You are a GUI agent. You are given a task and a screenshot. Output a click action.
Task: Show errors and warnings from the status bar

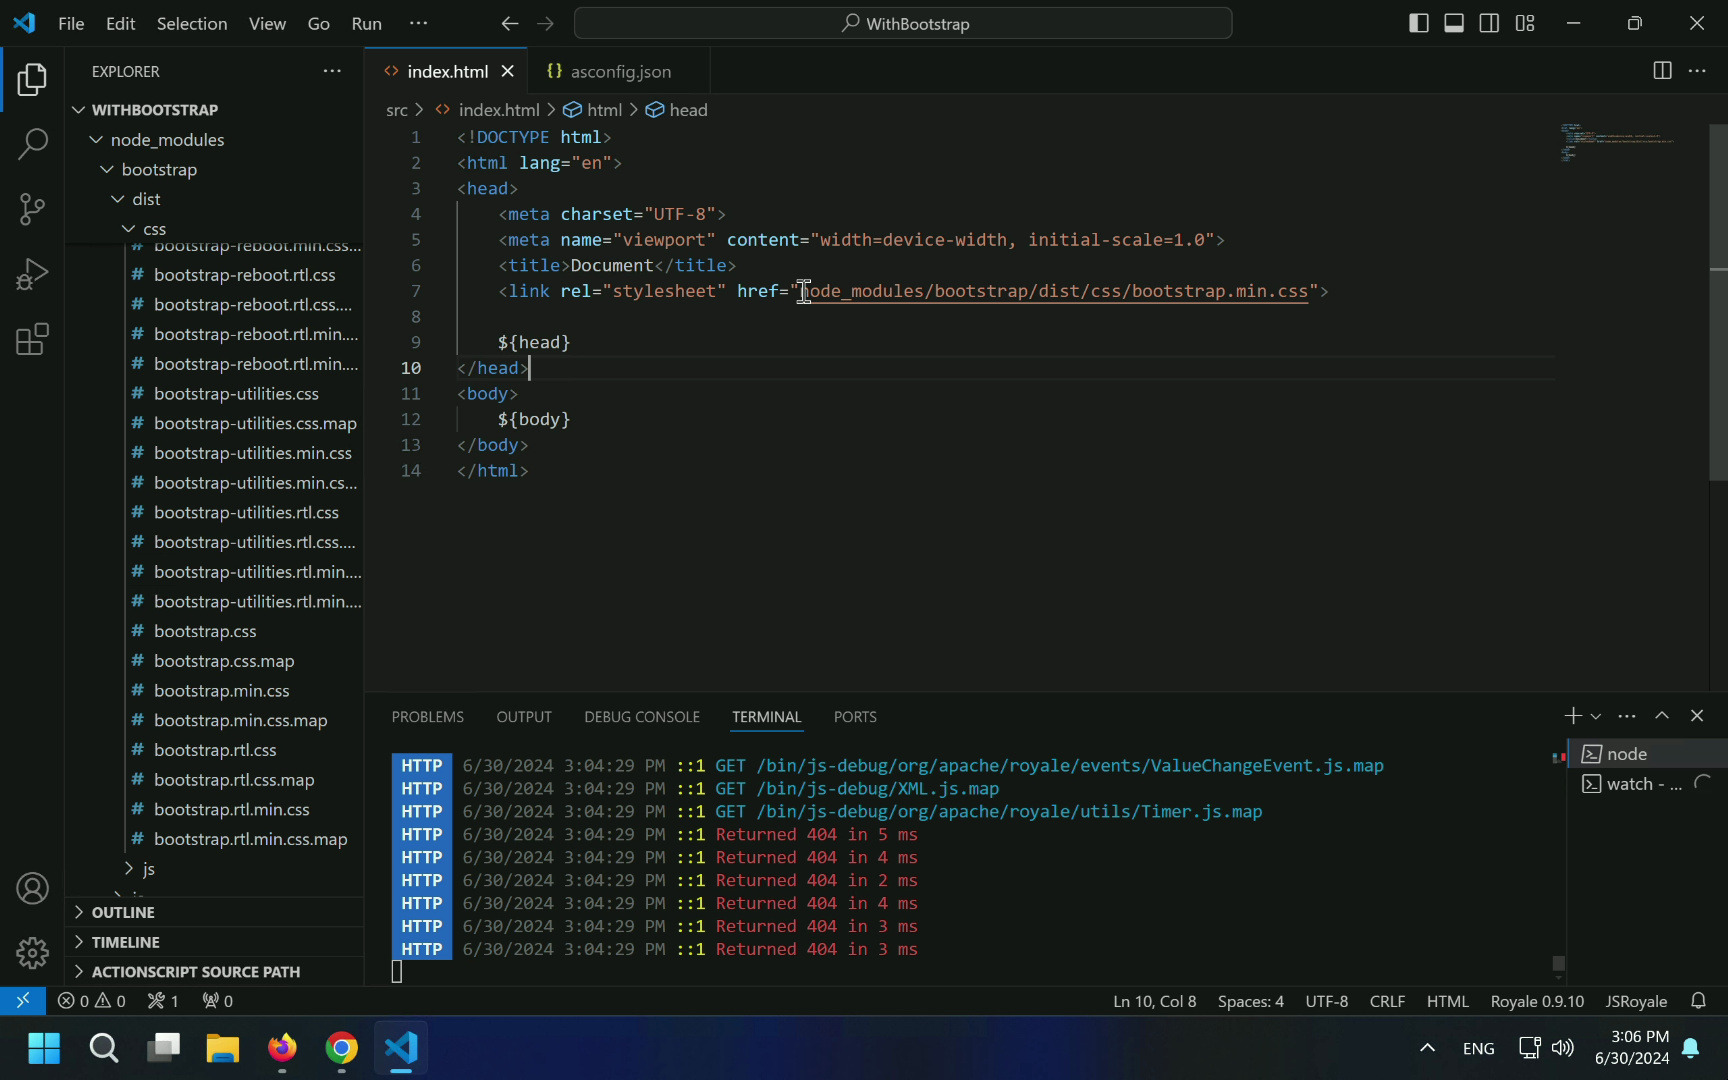[x=92, y=1000]
